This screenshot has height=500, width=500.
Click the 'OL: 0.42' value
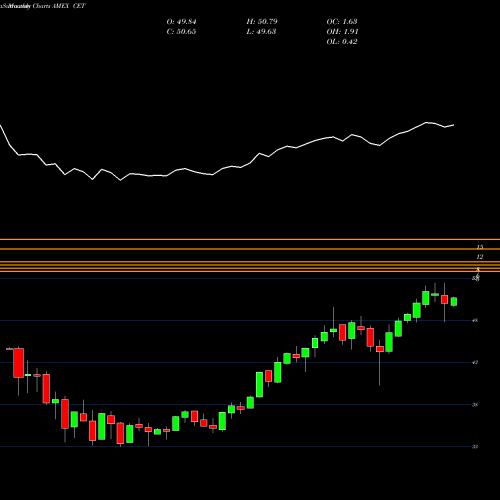click(342, 42)
